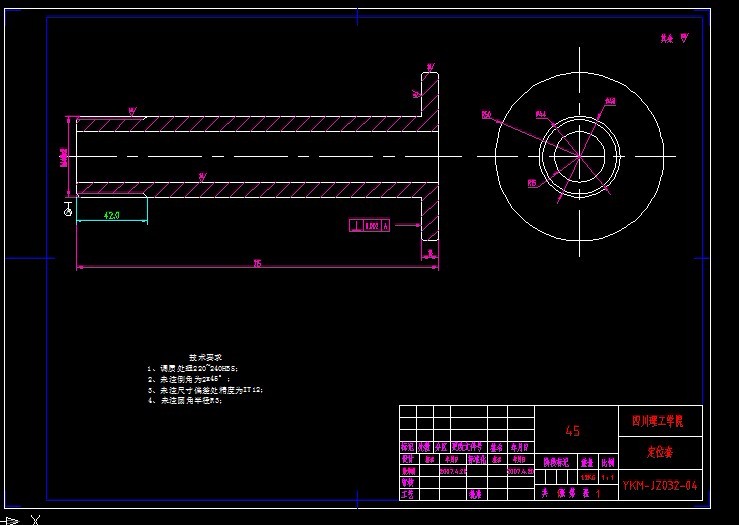The width and height of the screenshot is (739, 525).
Task: Select note line 2 about 2x45° chamfer
Action: coord(189,379)
